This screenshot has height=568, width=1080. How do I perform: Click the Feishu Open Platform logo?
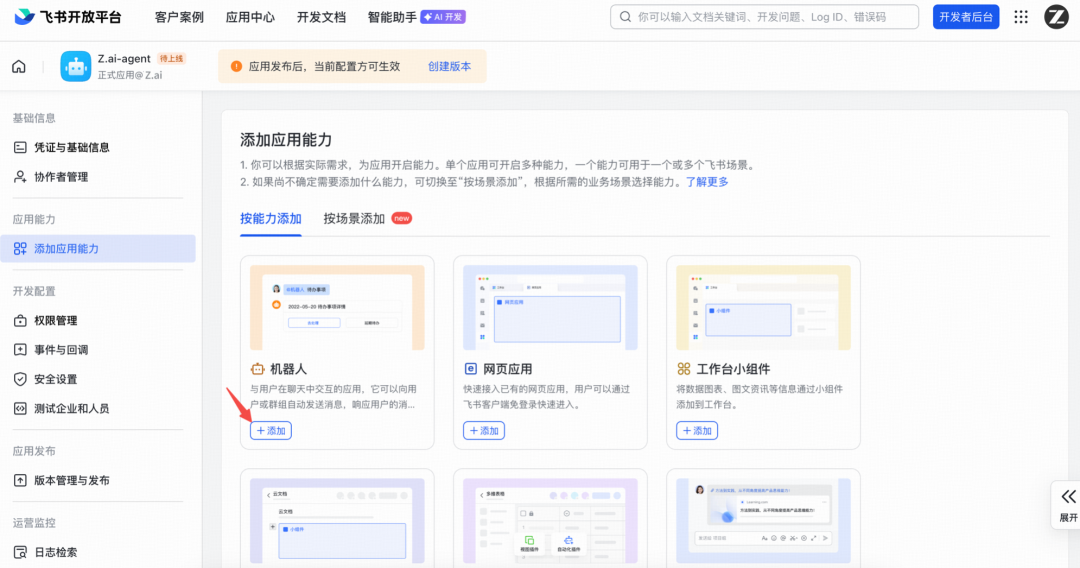[68, 17]
